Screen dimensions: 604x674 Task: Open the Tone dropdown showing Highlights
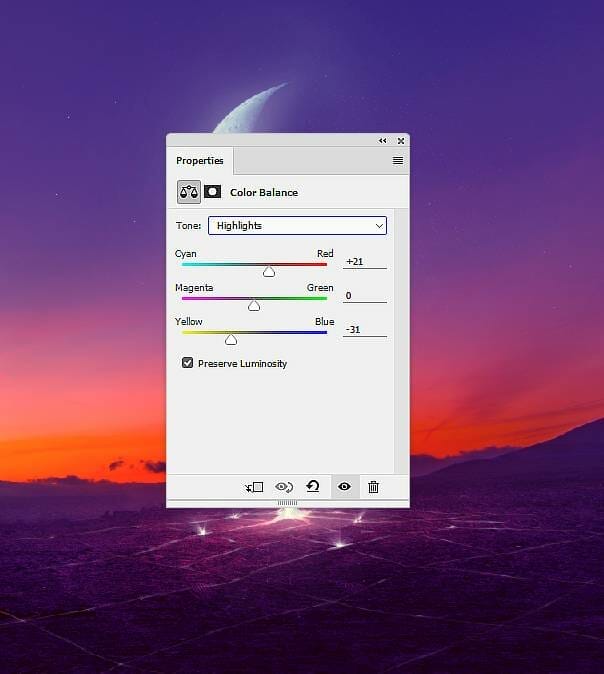point(297,225)
